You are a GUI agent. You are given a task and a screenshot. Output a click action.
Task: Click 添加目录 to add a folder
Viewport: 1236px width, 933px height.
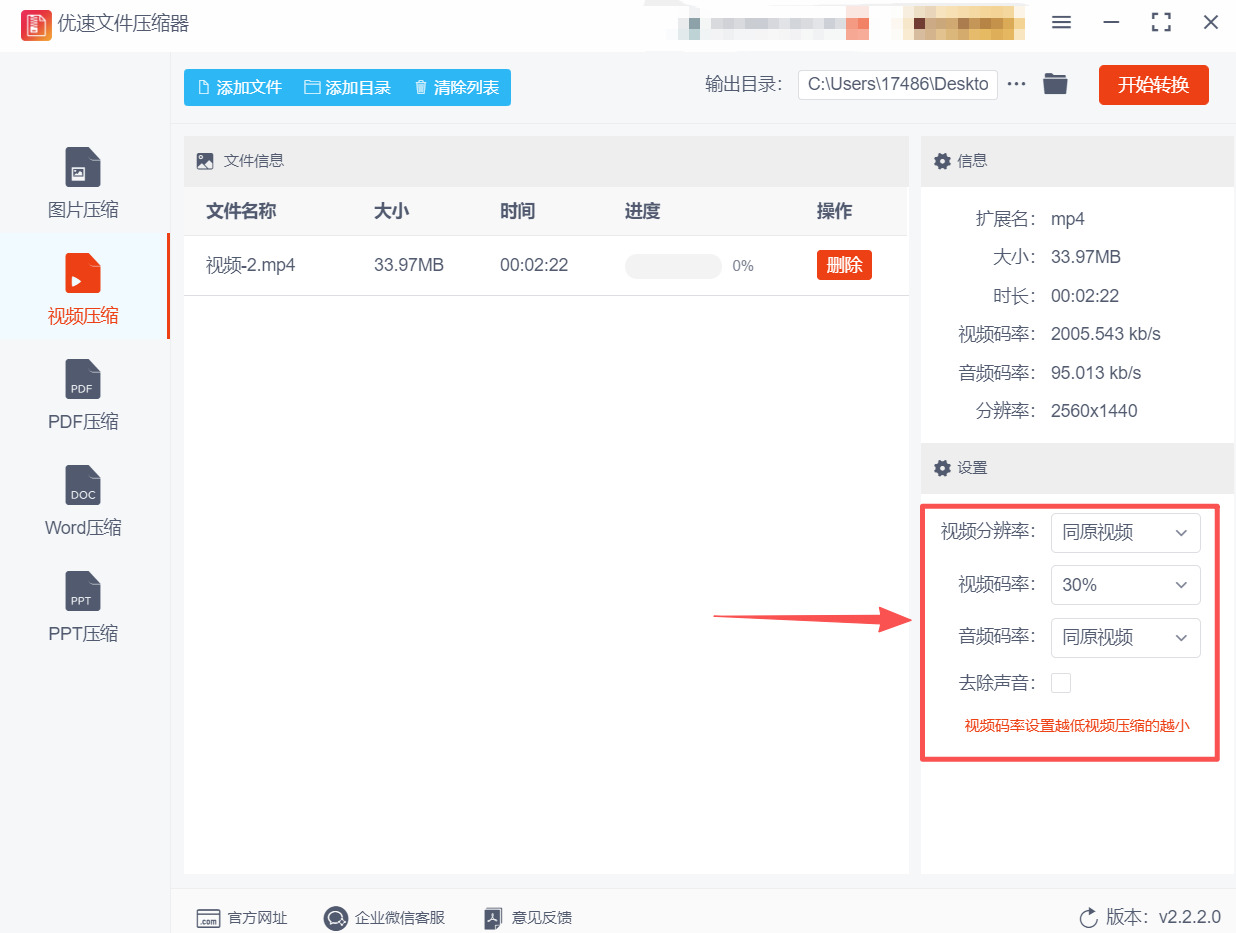coord(347,87)
